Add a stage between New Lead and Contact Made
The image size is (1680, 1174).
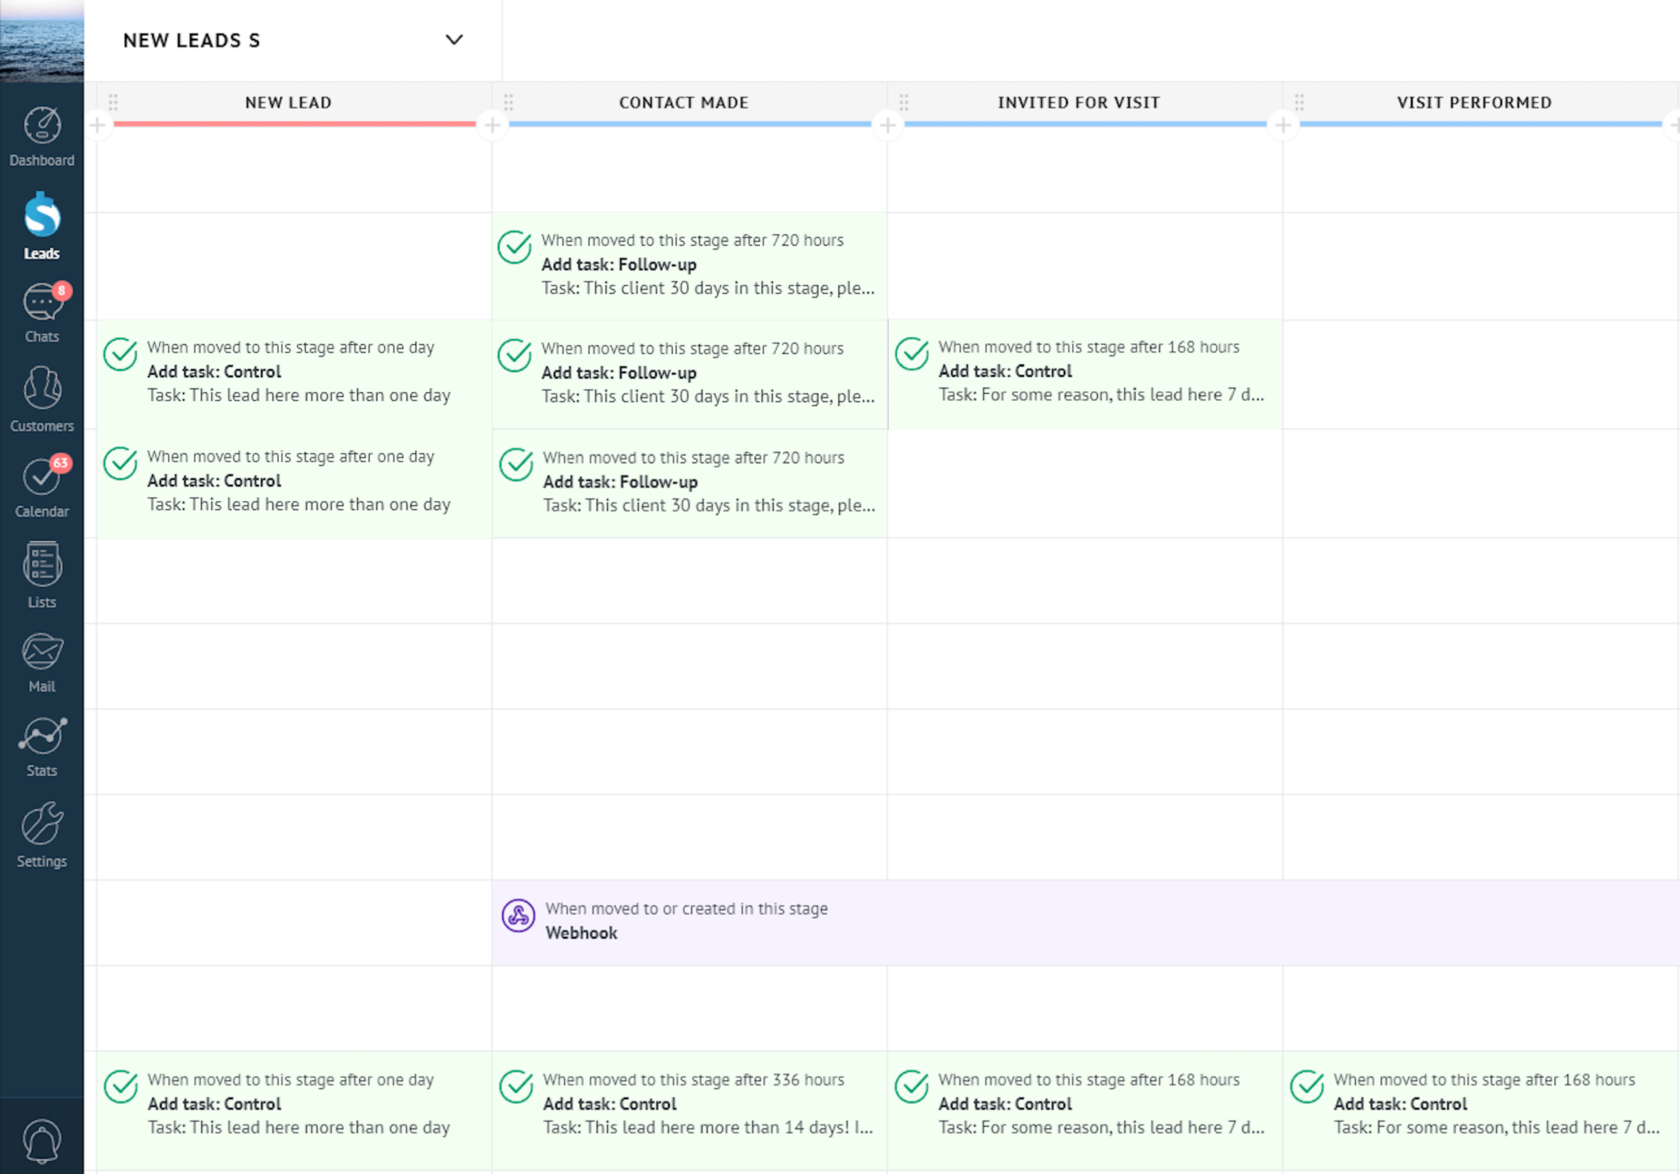[492, 125]
